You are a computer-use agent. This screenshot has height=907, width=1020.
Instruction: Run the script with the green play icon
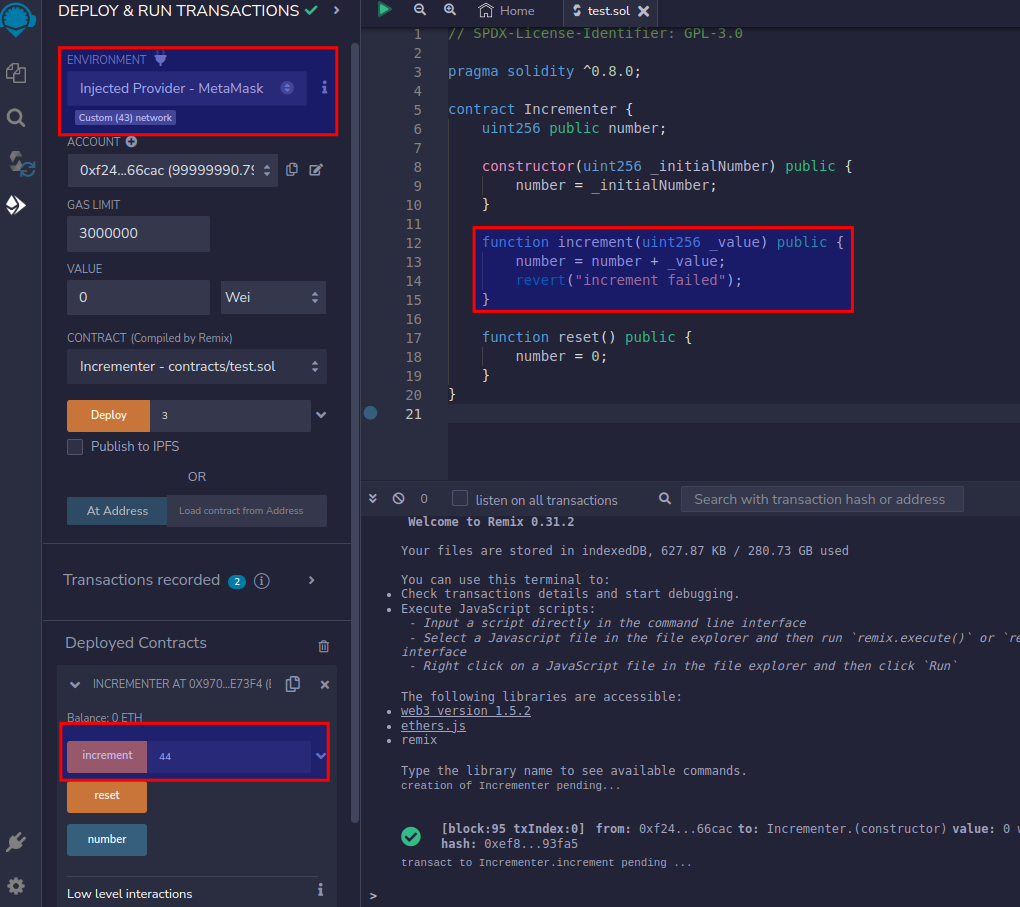point(384,10)
